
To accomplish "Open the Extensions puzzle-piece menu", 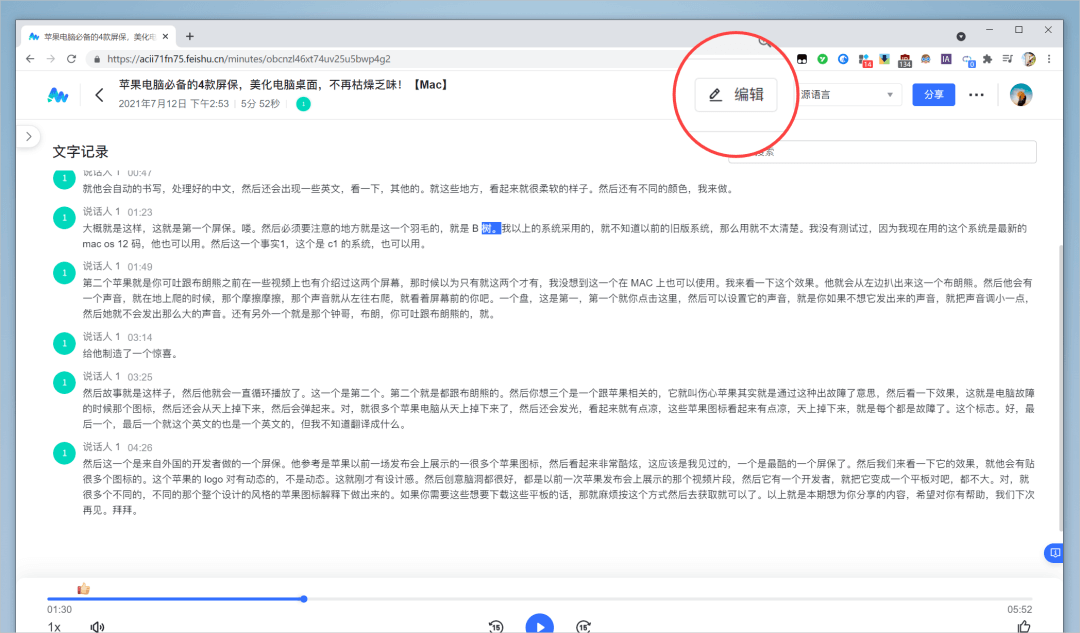I will (x=988, y=59).
